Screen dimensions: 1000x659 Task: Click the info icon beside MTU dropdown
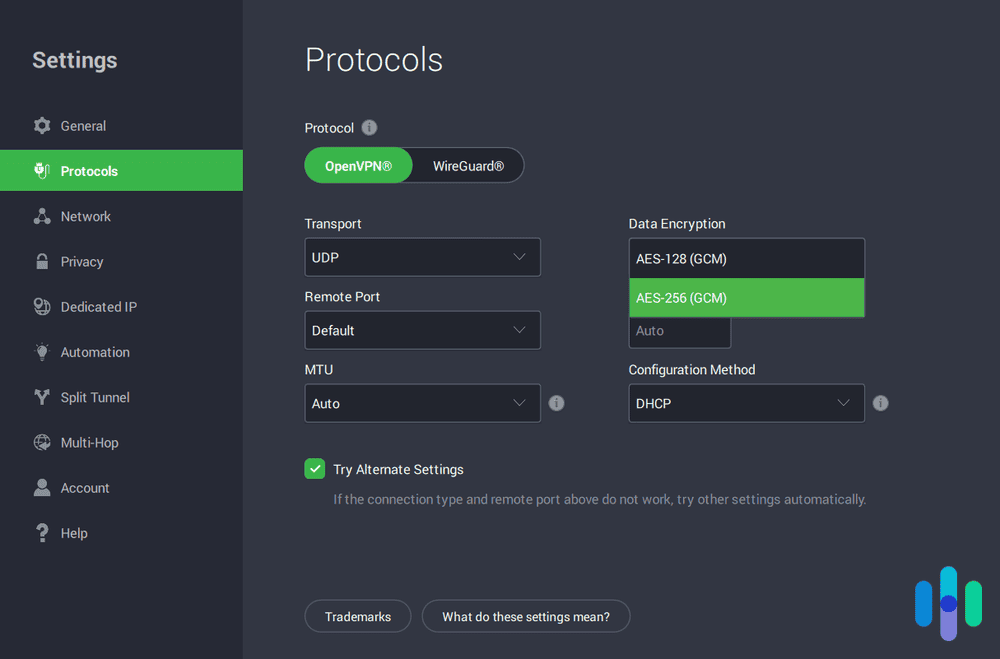click(x=556, y=403)
